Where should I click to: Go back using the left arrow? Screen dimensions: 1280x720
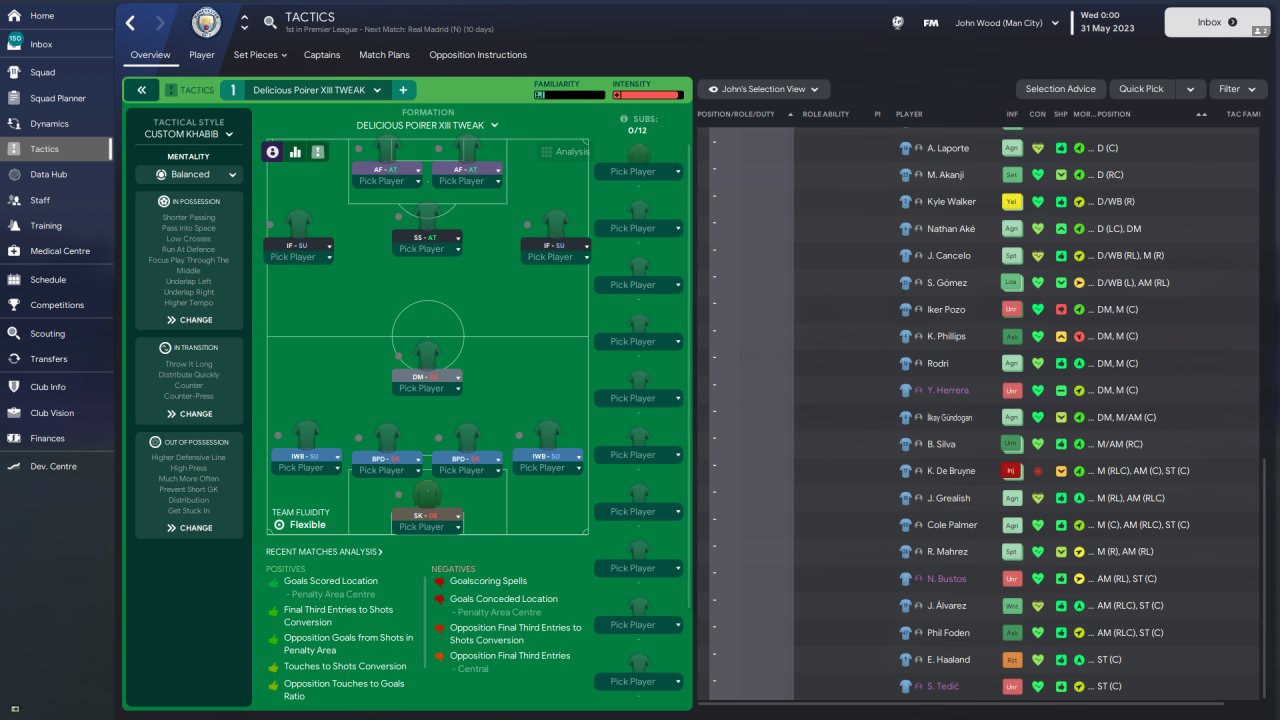tap(131, 22)
